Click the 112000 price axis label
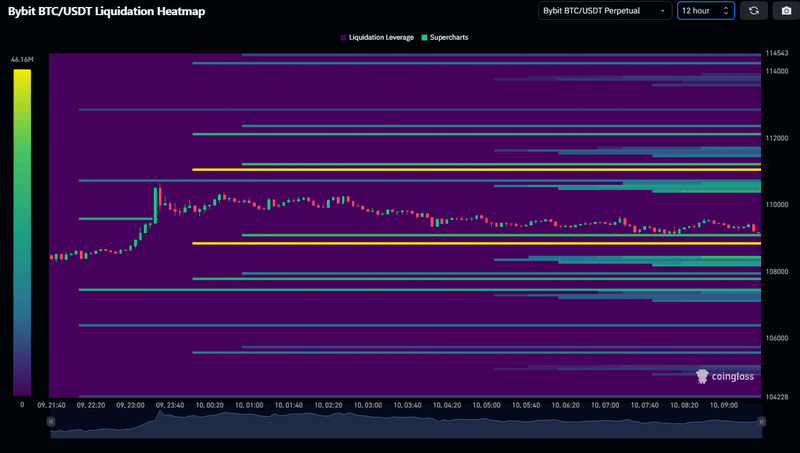The width and height of the screenshot is (800, 453). (x=777, y=138)
